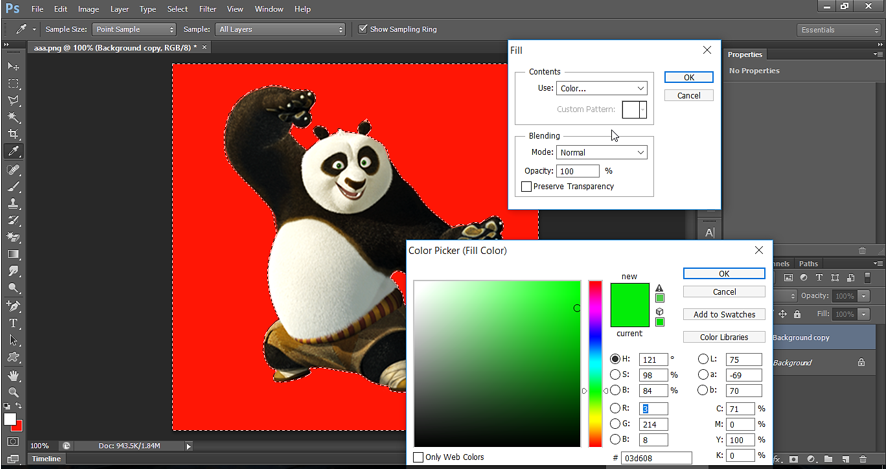Select the Custom Shape tool
Viewport: 887px width, 472px height.
(x=13, y=358)
